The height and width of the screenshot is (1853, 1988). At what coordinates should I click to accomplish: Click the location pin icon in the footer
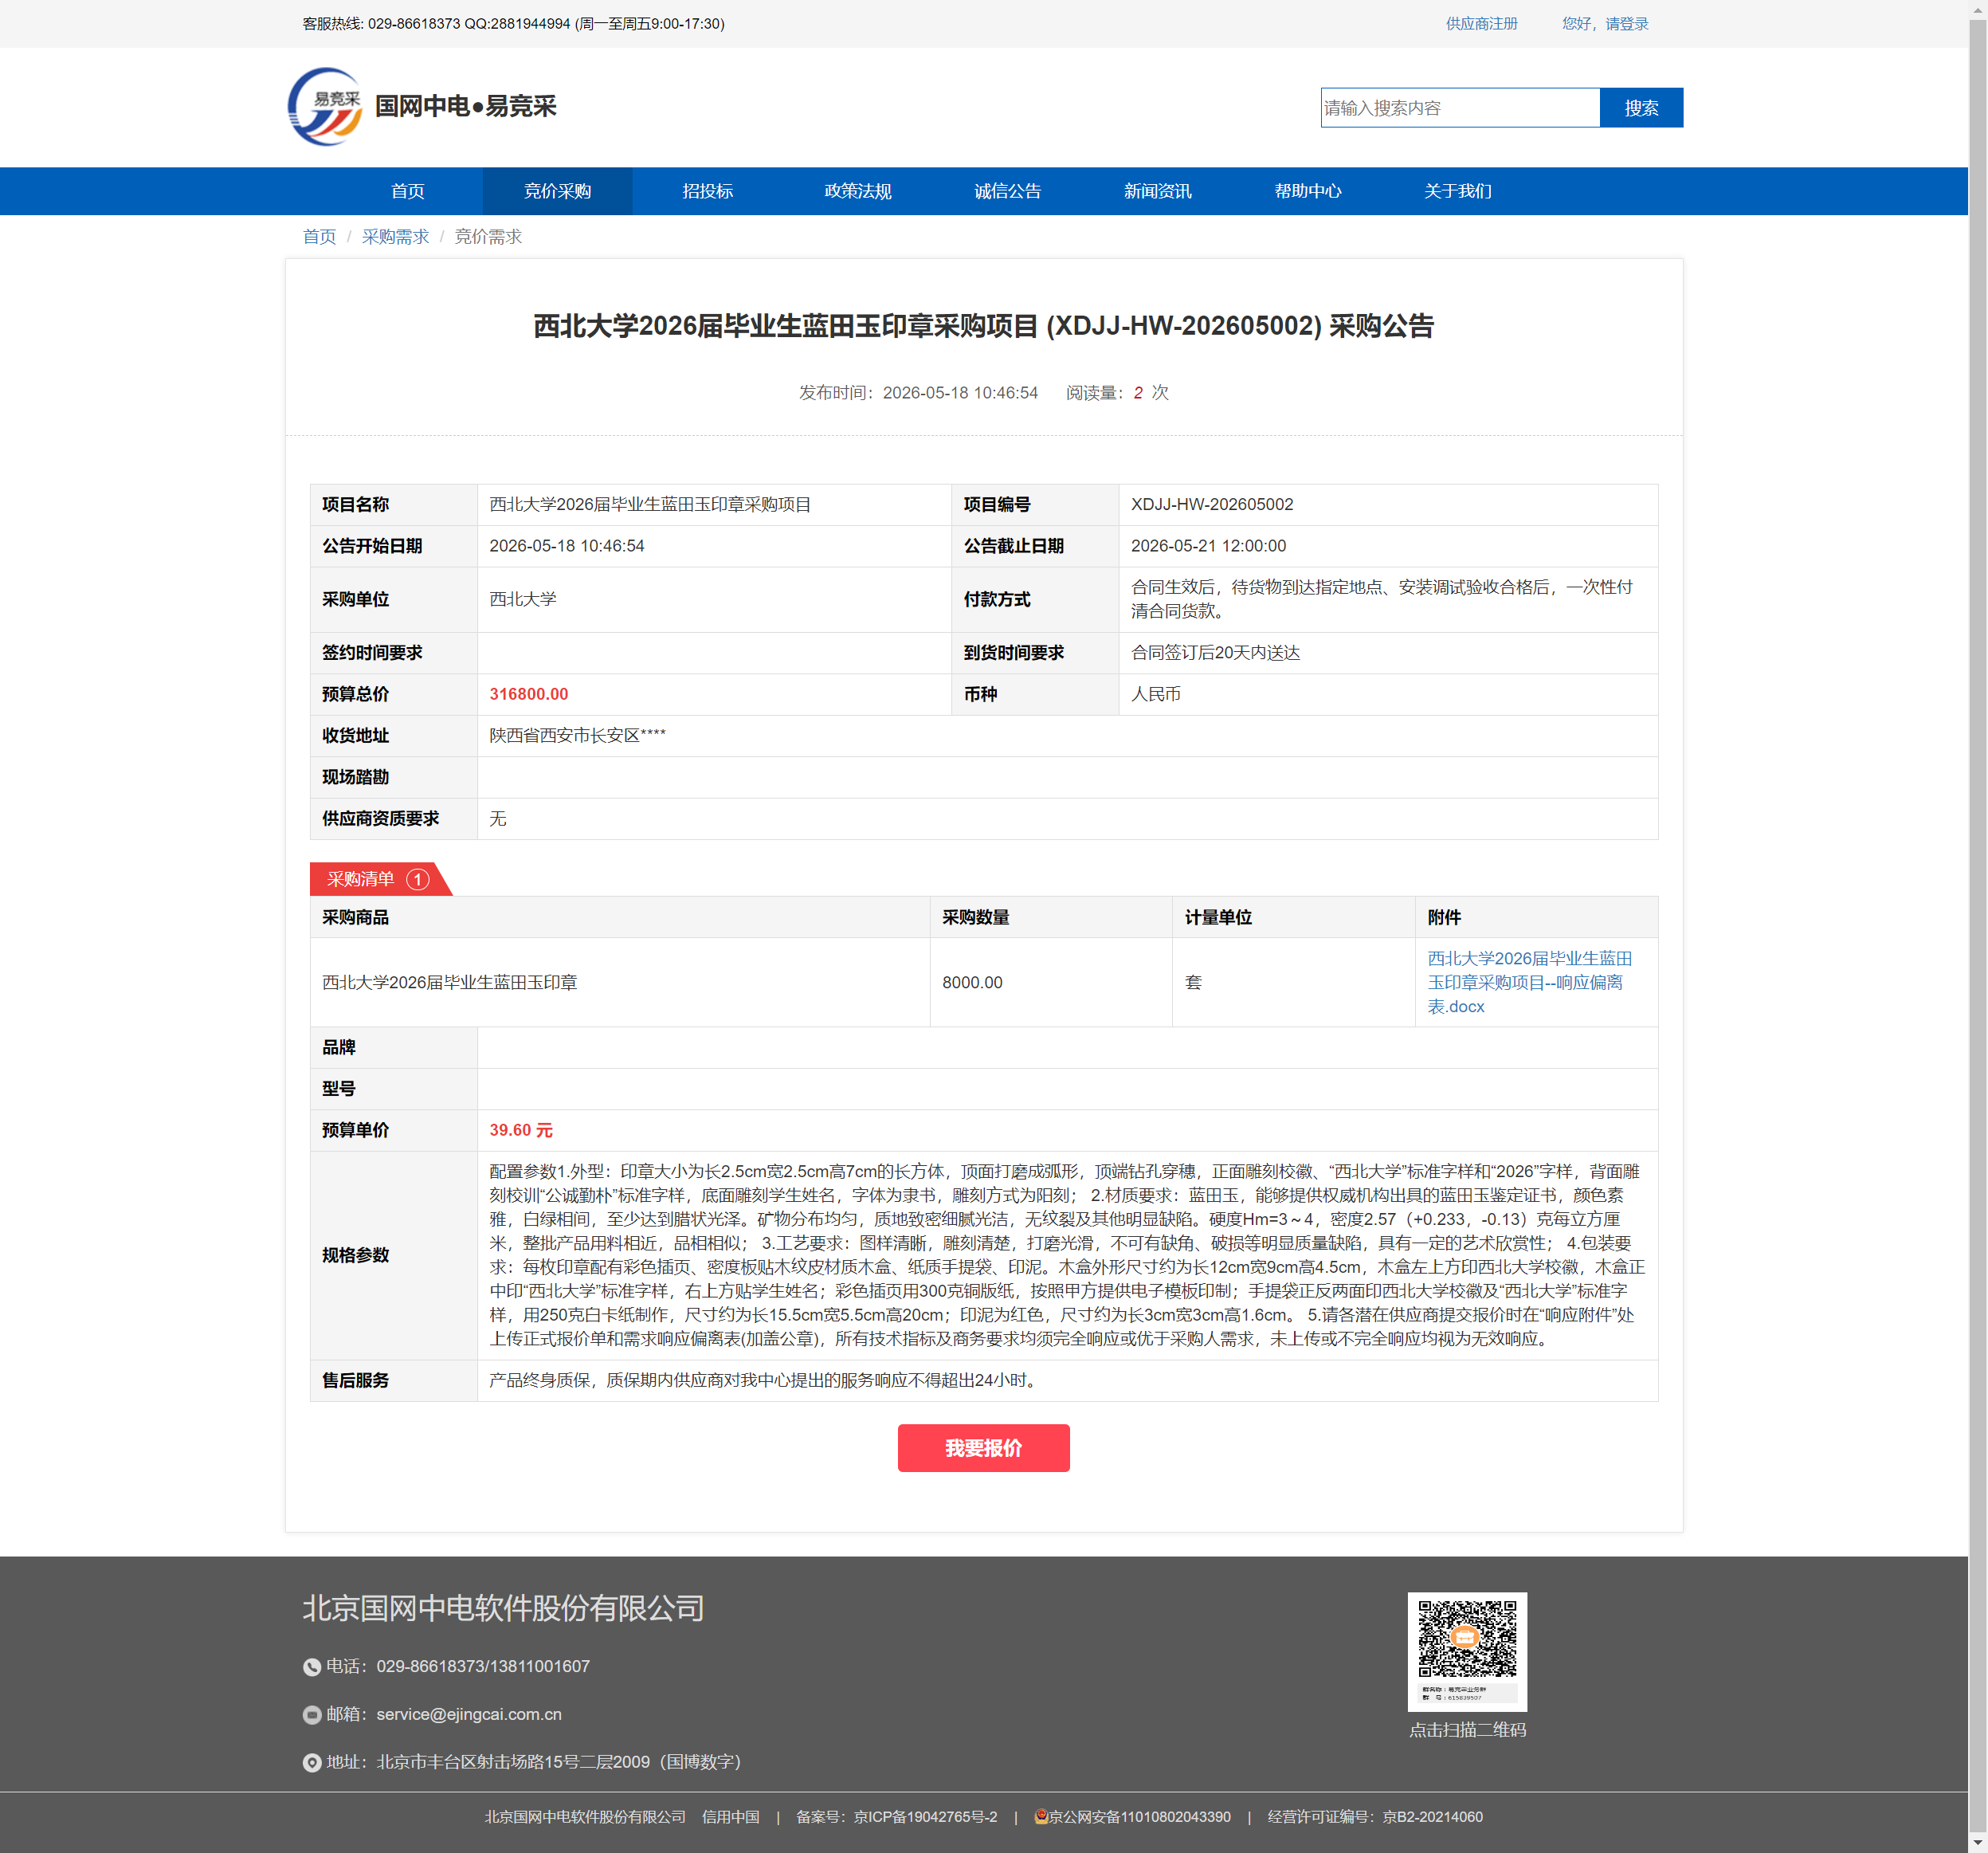(312, 1763)
